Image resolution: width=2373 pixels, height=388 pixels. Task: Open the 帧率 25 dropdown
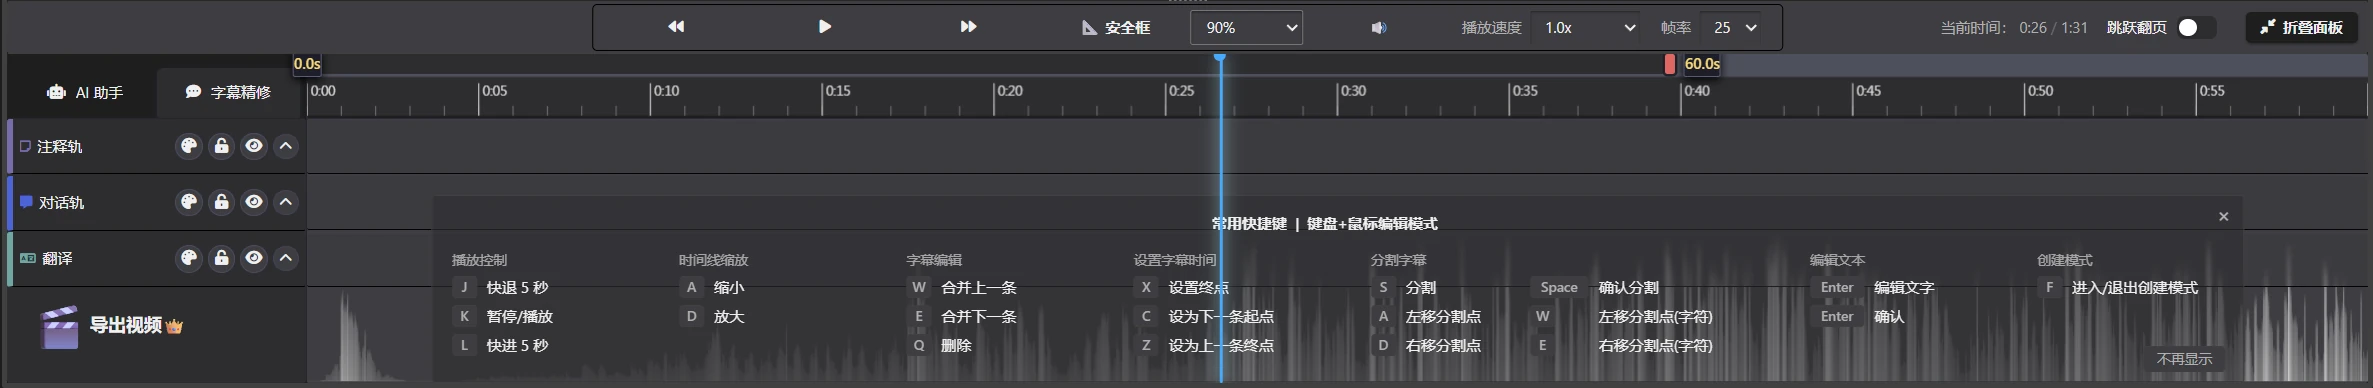coord(1735,28)
